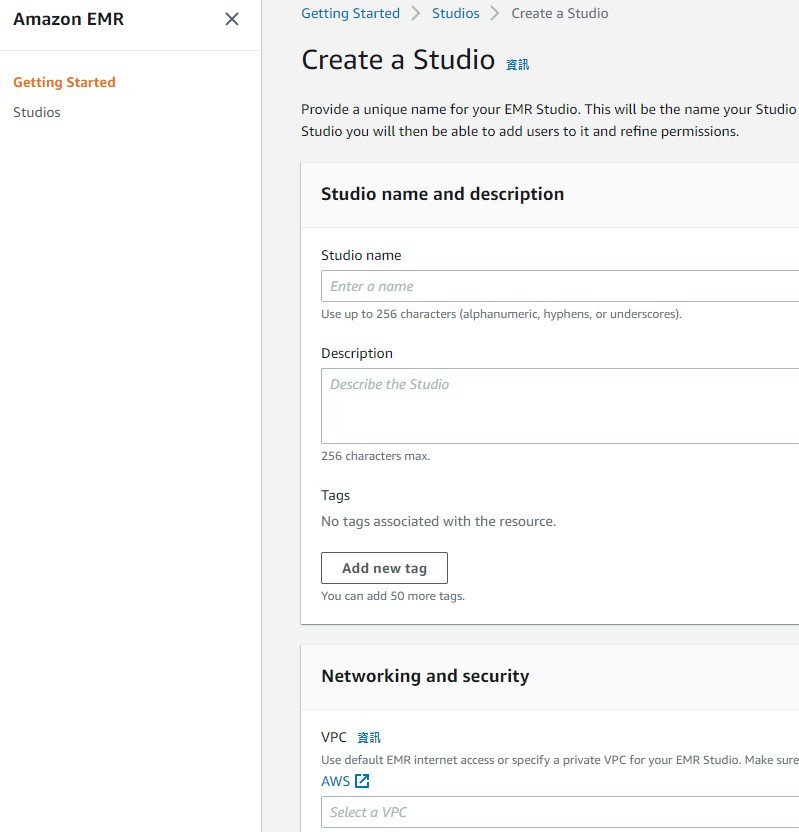Focus the Studio name input field

(560, 286)
